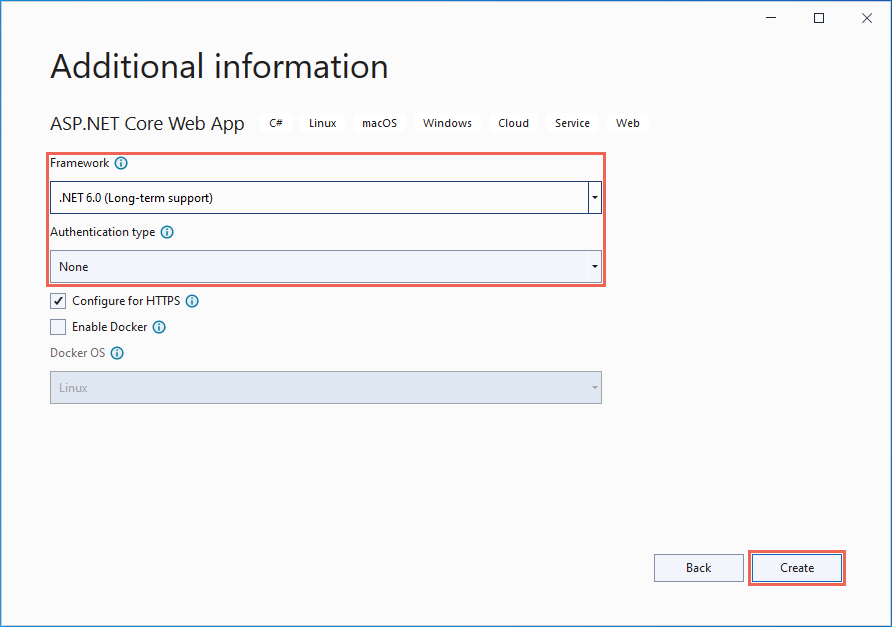Click the ASP.NET Core Web App title
Image resolution: width=892 pixels, height=627 pixels.
pyautogui.click(x=147, y=123)
